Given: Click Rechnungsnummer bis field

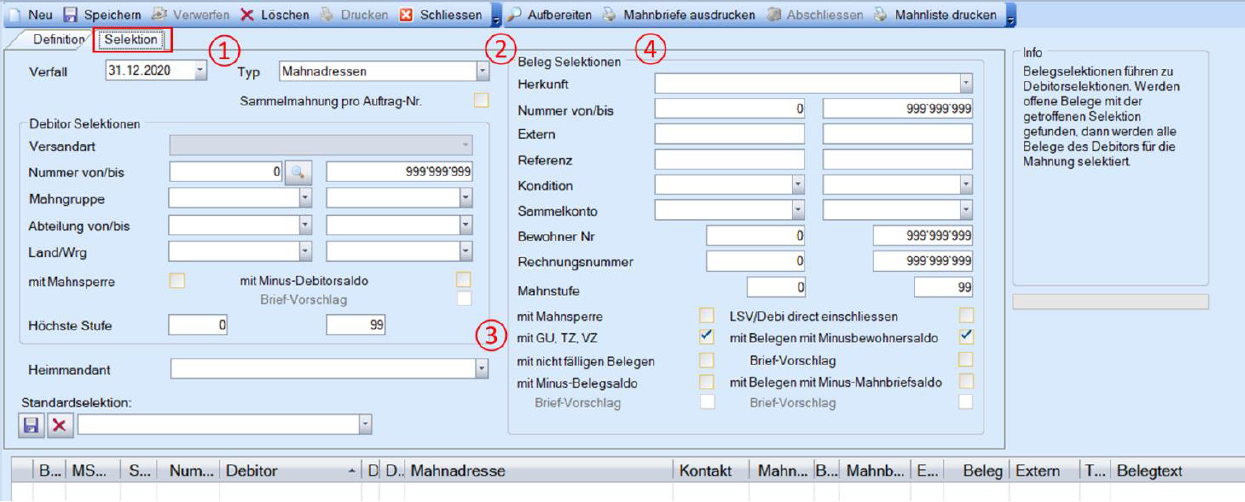Looking at the screenshot, I should (923, 262).
